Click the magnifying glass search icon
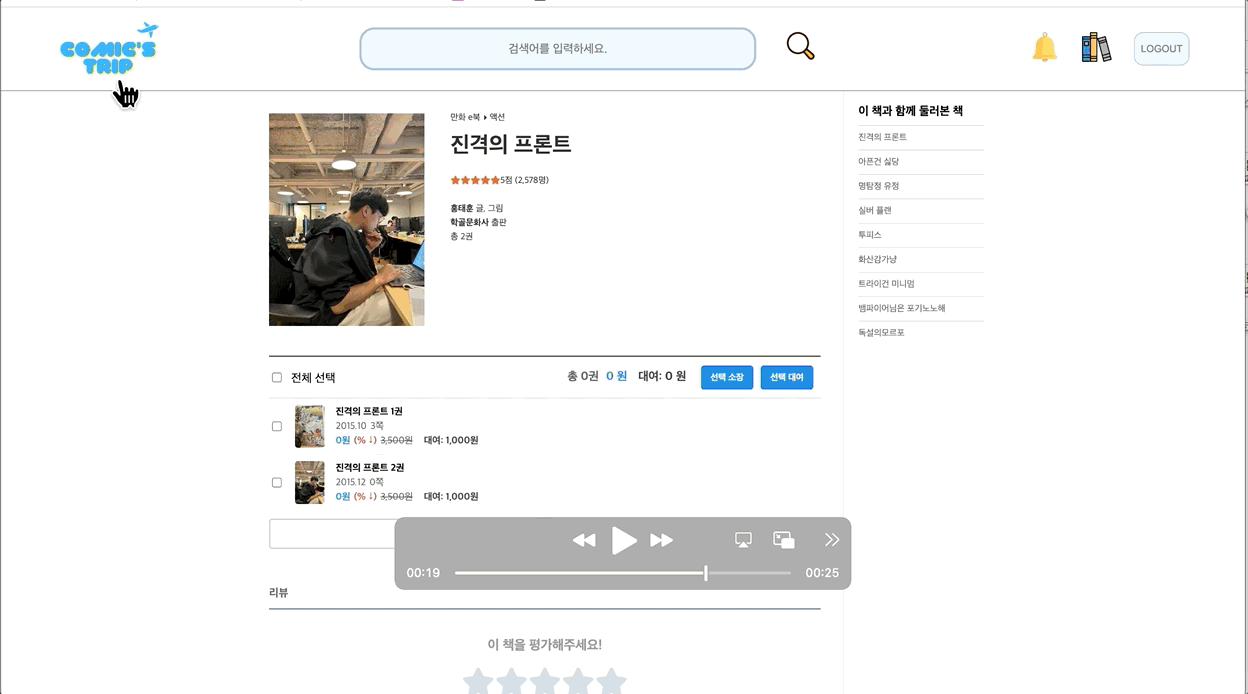The width and height of the screenshot is (1248, 694). 798,45
